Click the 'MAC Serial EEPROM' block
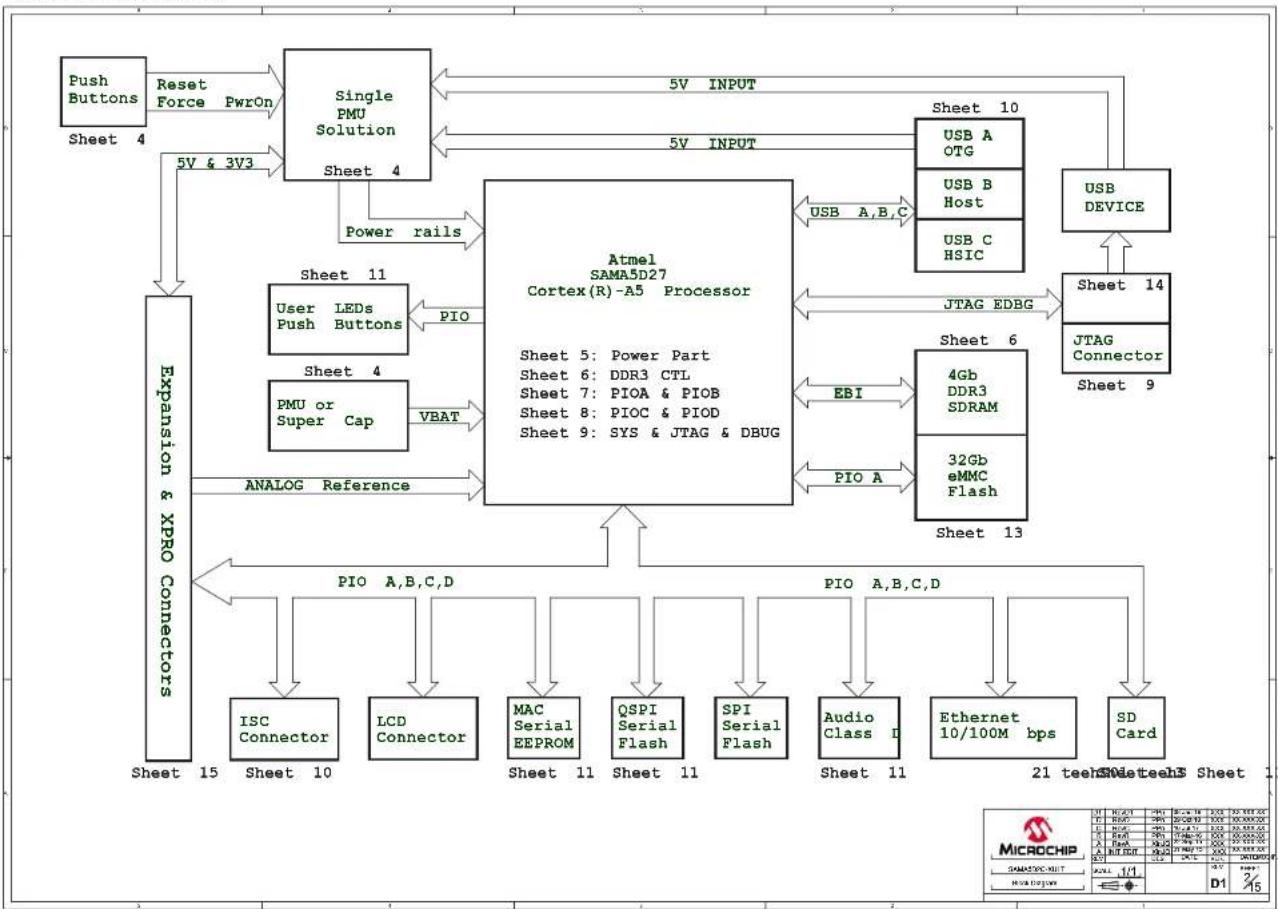This screenshot has width=1278, height=909. coord(545,728)
